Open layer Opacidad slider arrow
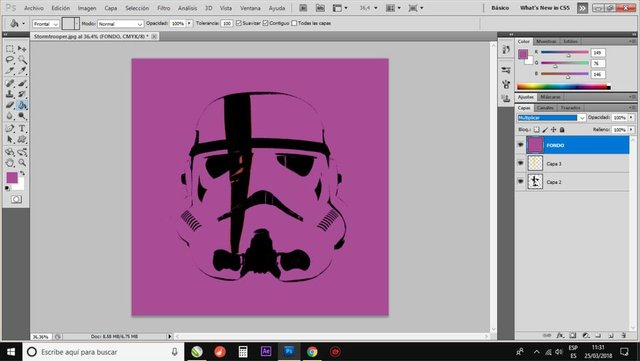Image resolution: width=640 pixels, height=361 pixels. tap(631, 118)
